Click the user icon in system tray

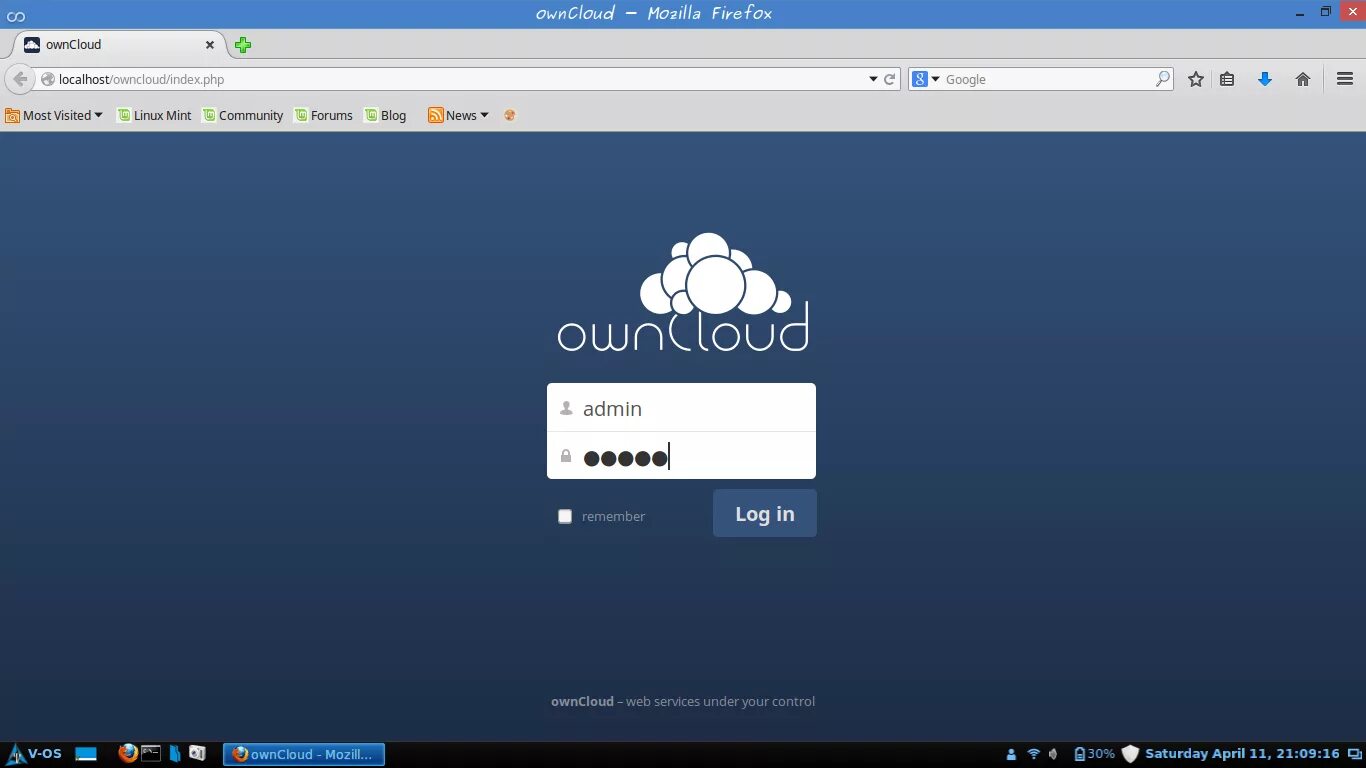[1011, 754]
